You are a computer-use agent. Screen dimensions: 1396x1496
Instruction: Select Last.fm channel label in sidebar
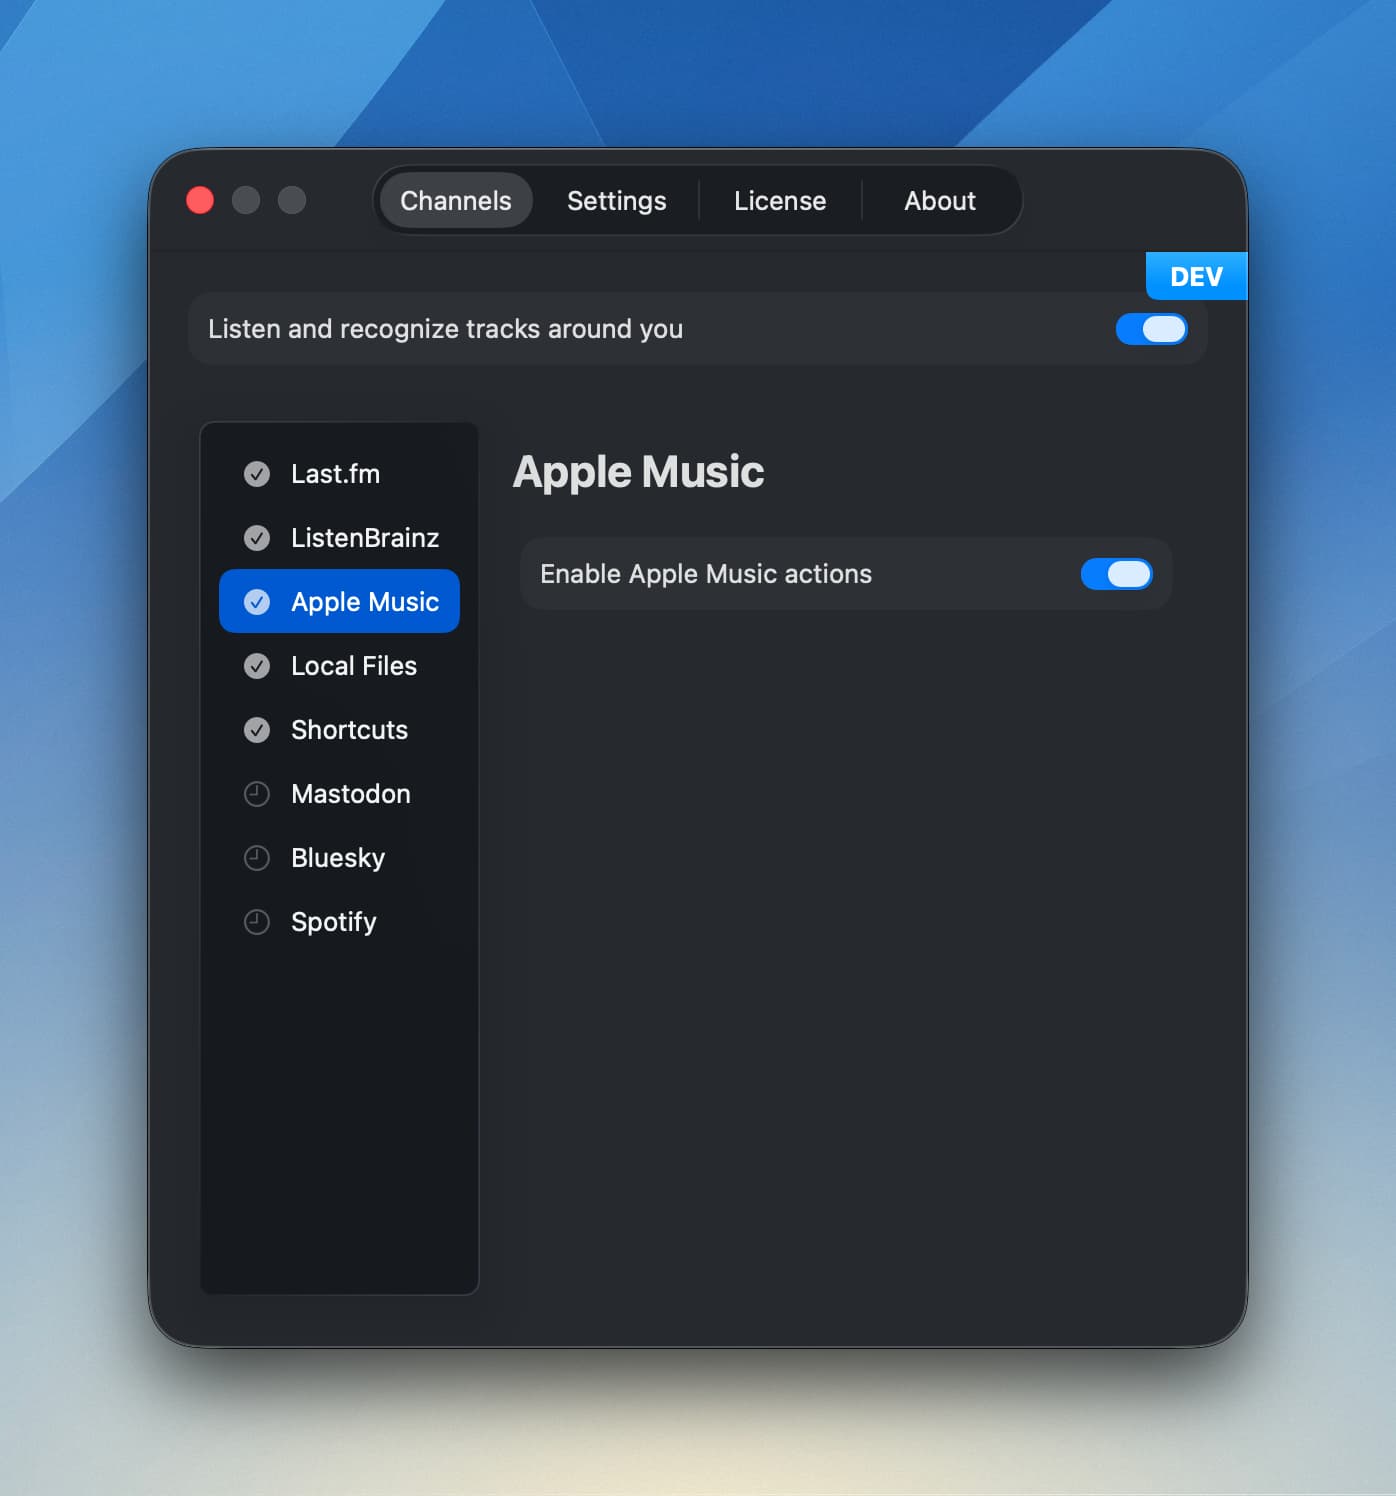point(335,474)
